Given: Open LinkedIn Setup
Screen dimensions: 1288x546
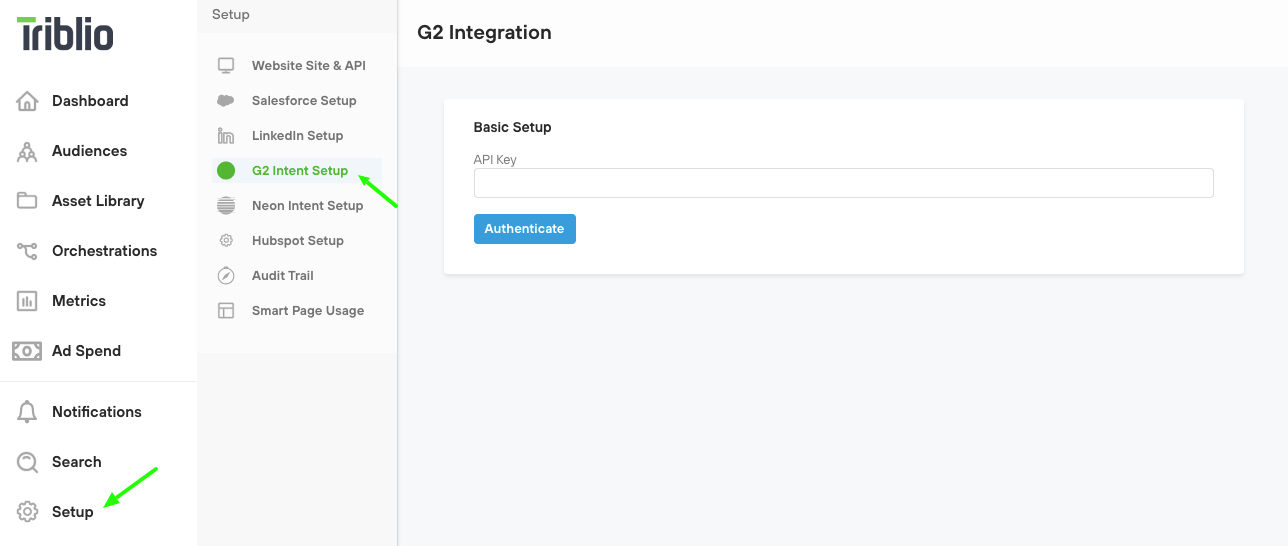Looking at the screenshot, I should 297,136.
